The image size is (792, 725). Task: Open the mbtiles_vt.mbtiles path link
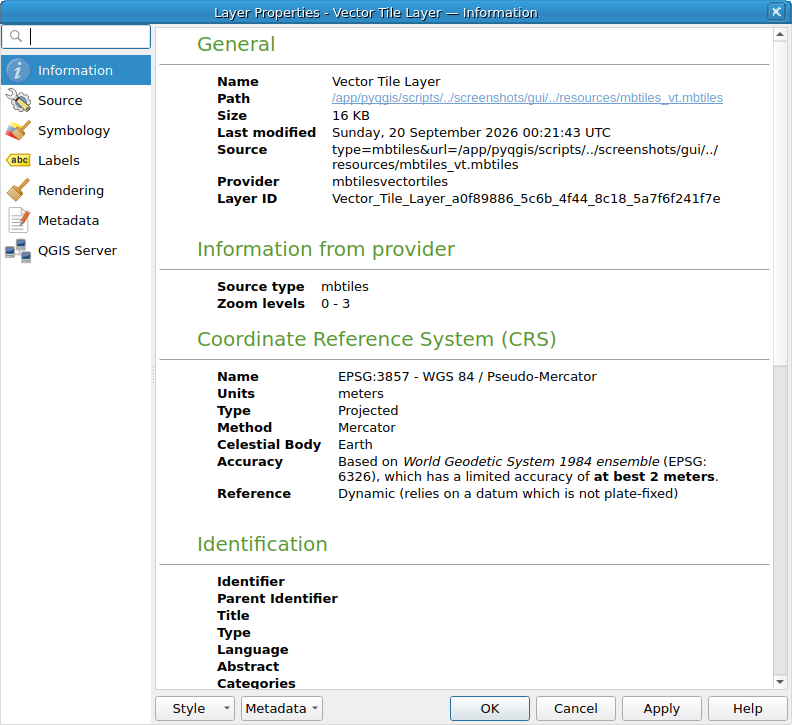point(527,98)
